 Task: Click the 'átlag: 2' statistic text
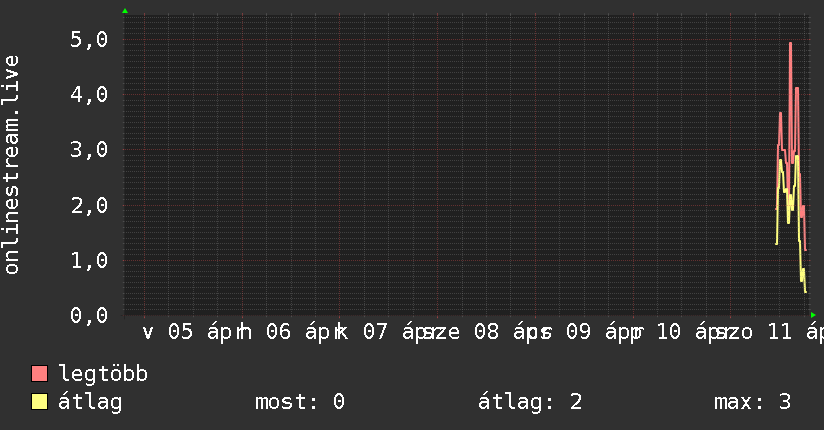pos(531,402)
